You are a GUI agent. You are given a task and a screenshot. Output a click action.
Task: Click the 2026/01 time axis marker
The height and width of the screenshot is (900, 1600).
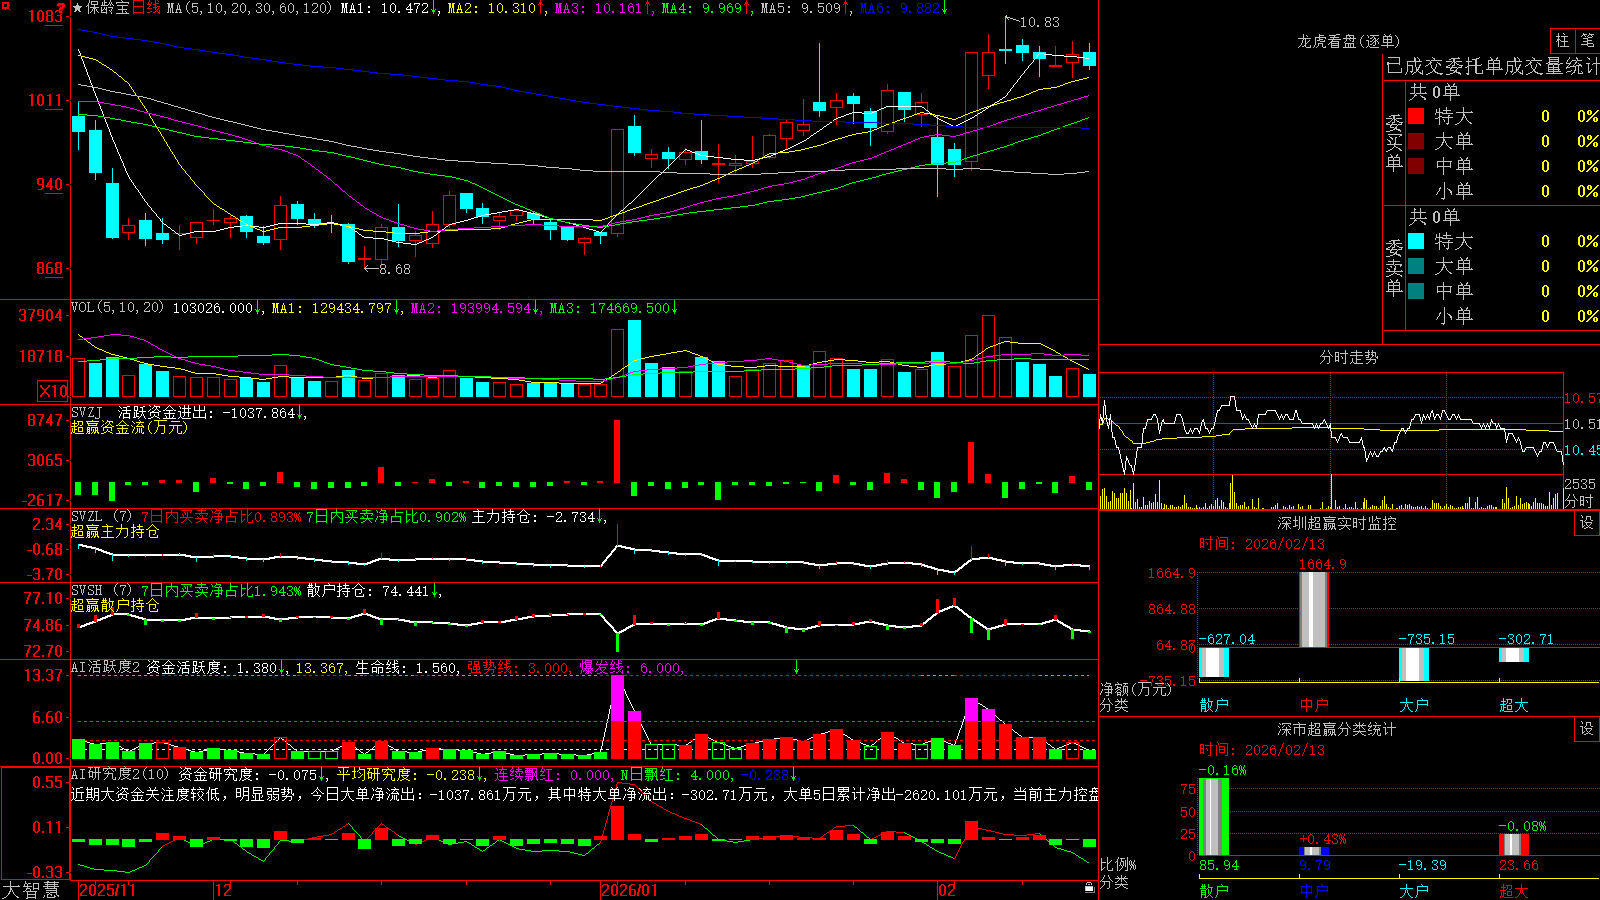(629, 890)
